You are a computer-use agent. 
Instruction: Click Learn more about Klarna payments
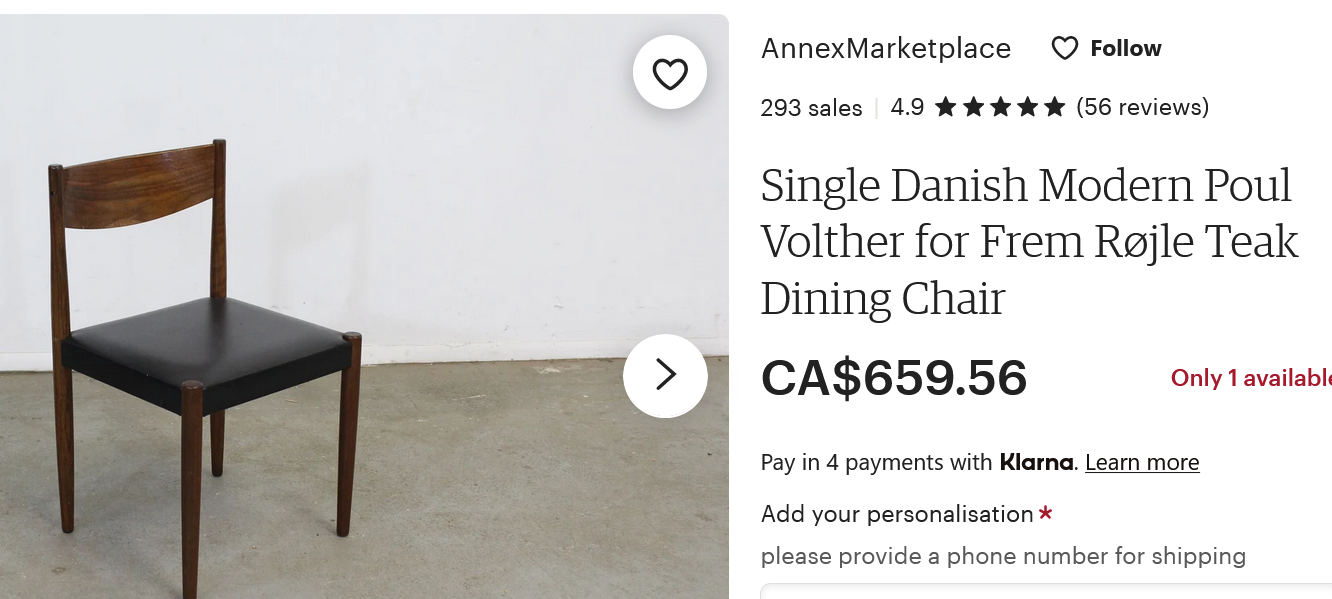coord(1141,462)
